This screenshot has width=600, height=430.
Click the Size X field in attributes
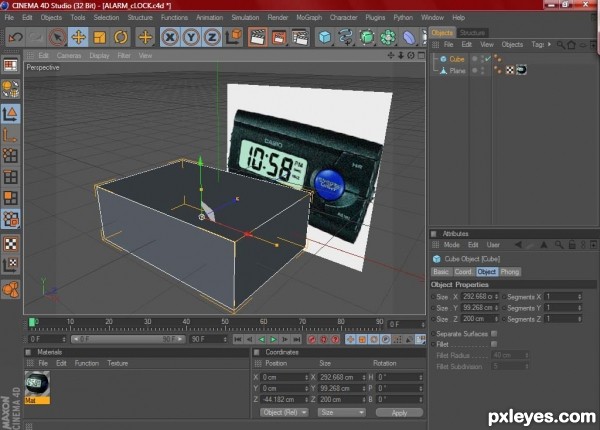pos(479,296)
